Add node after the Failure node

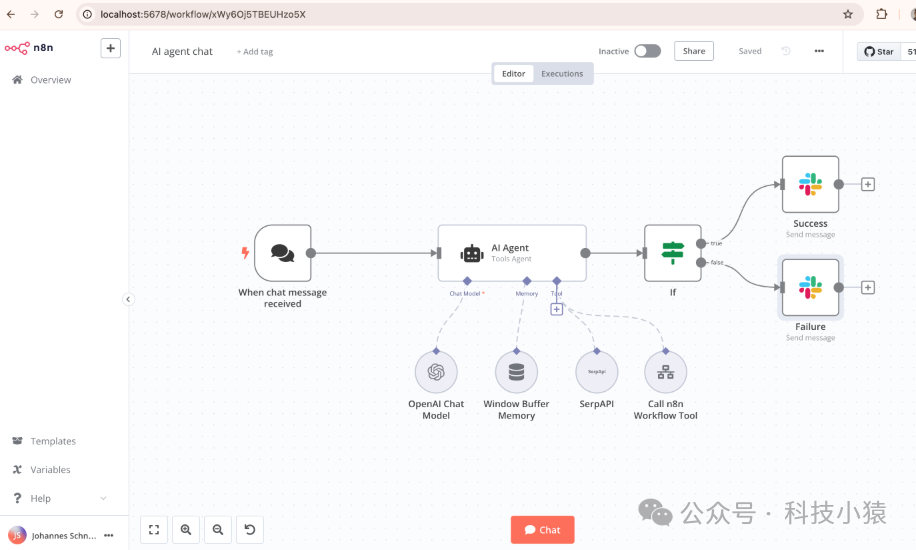(868, 288)
